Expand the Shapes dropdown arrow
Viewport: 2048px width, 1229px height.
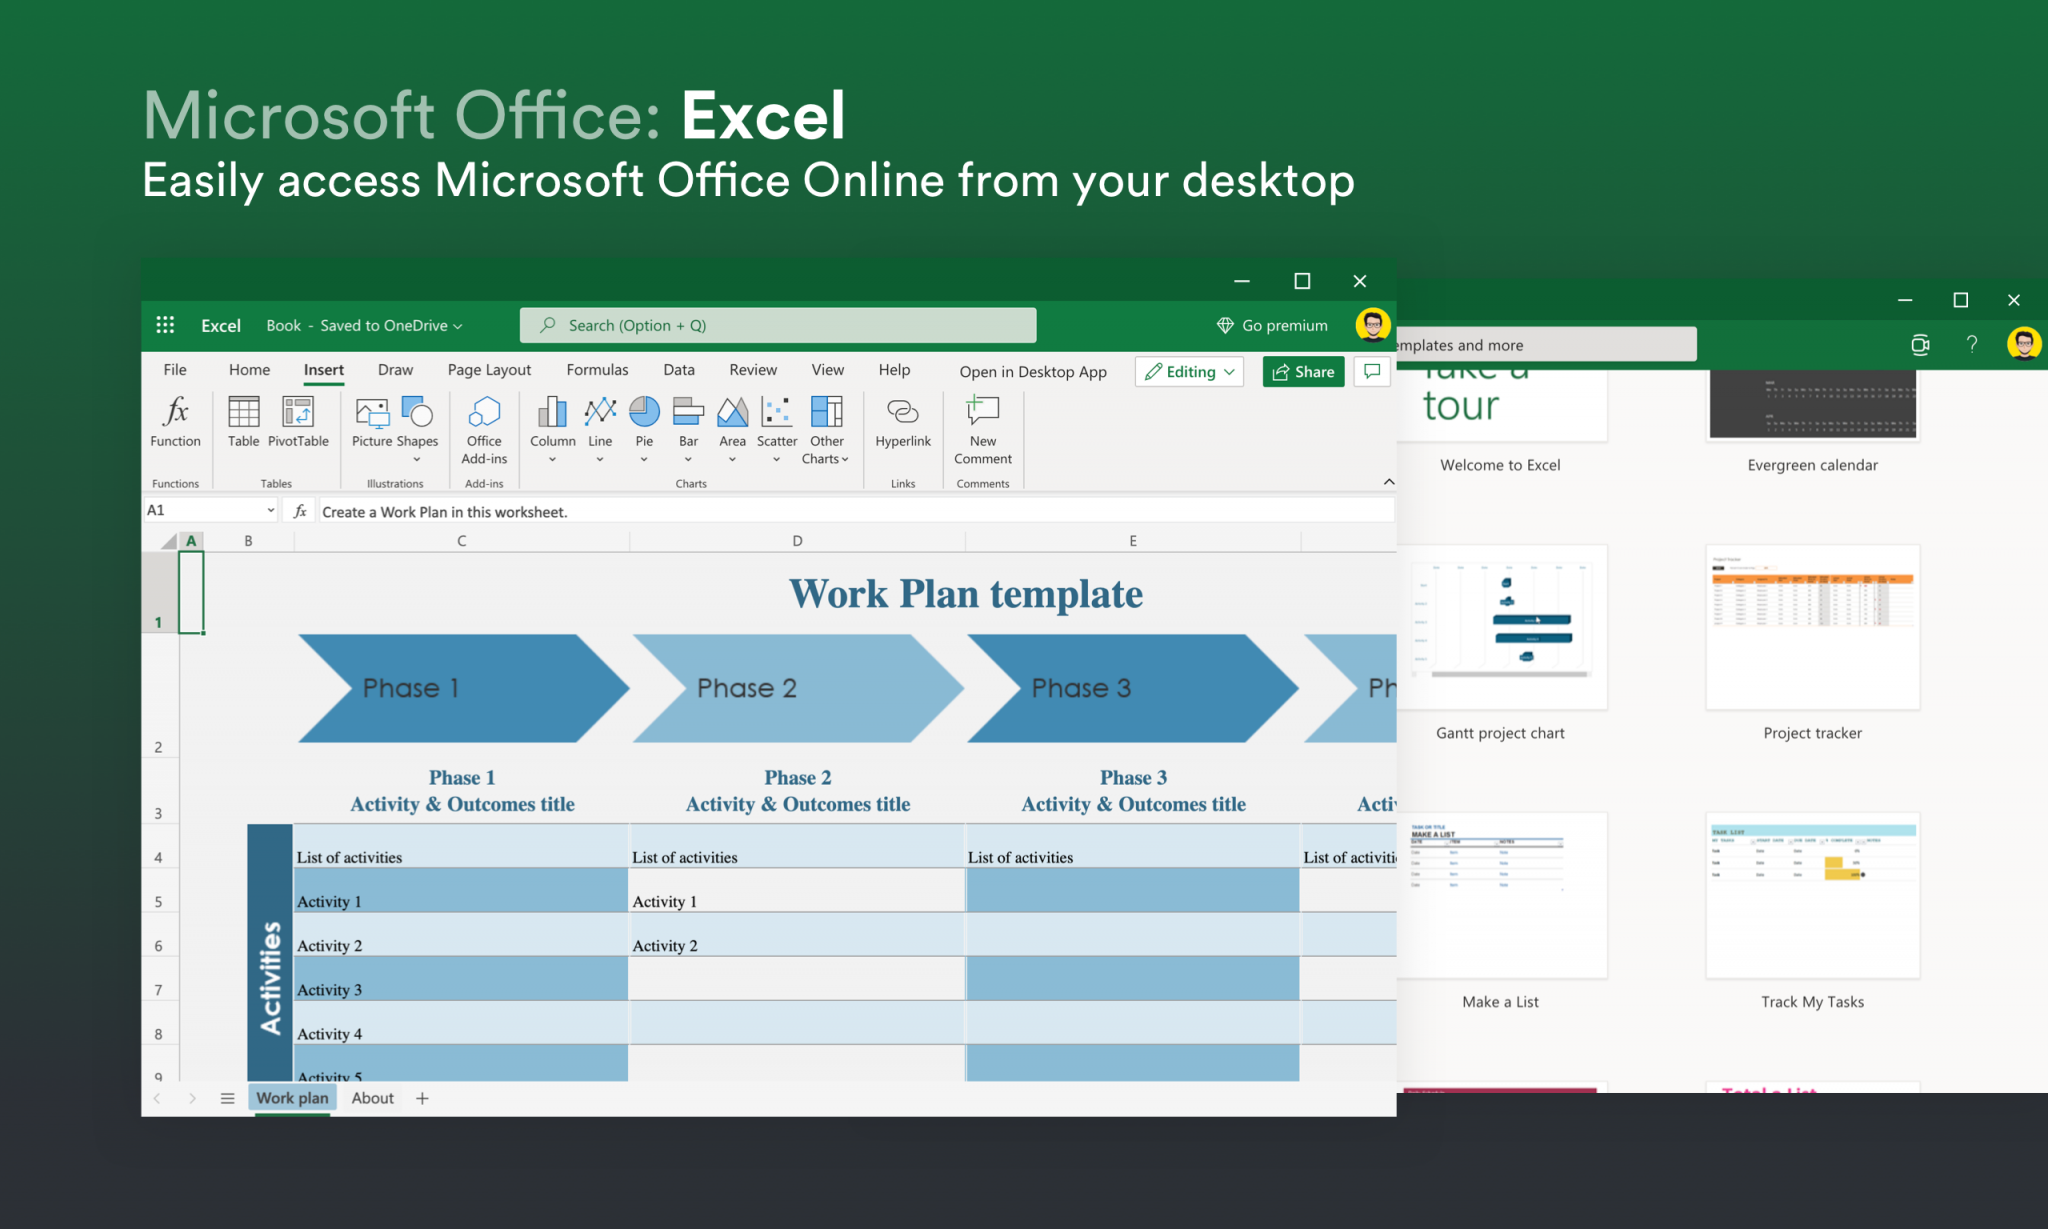[417, 460]
